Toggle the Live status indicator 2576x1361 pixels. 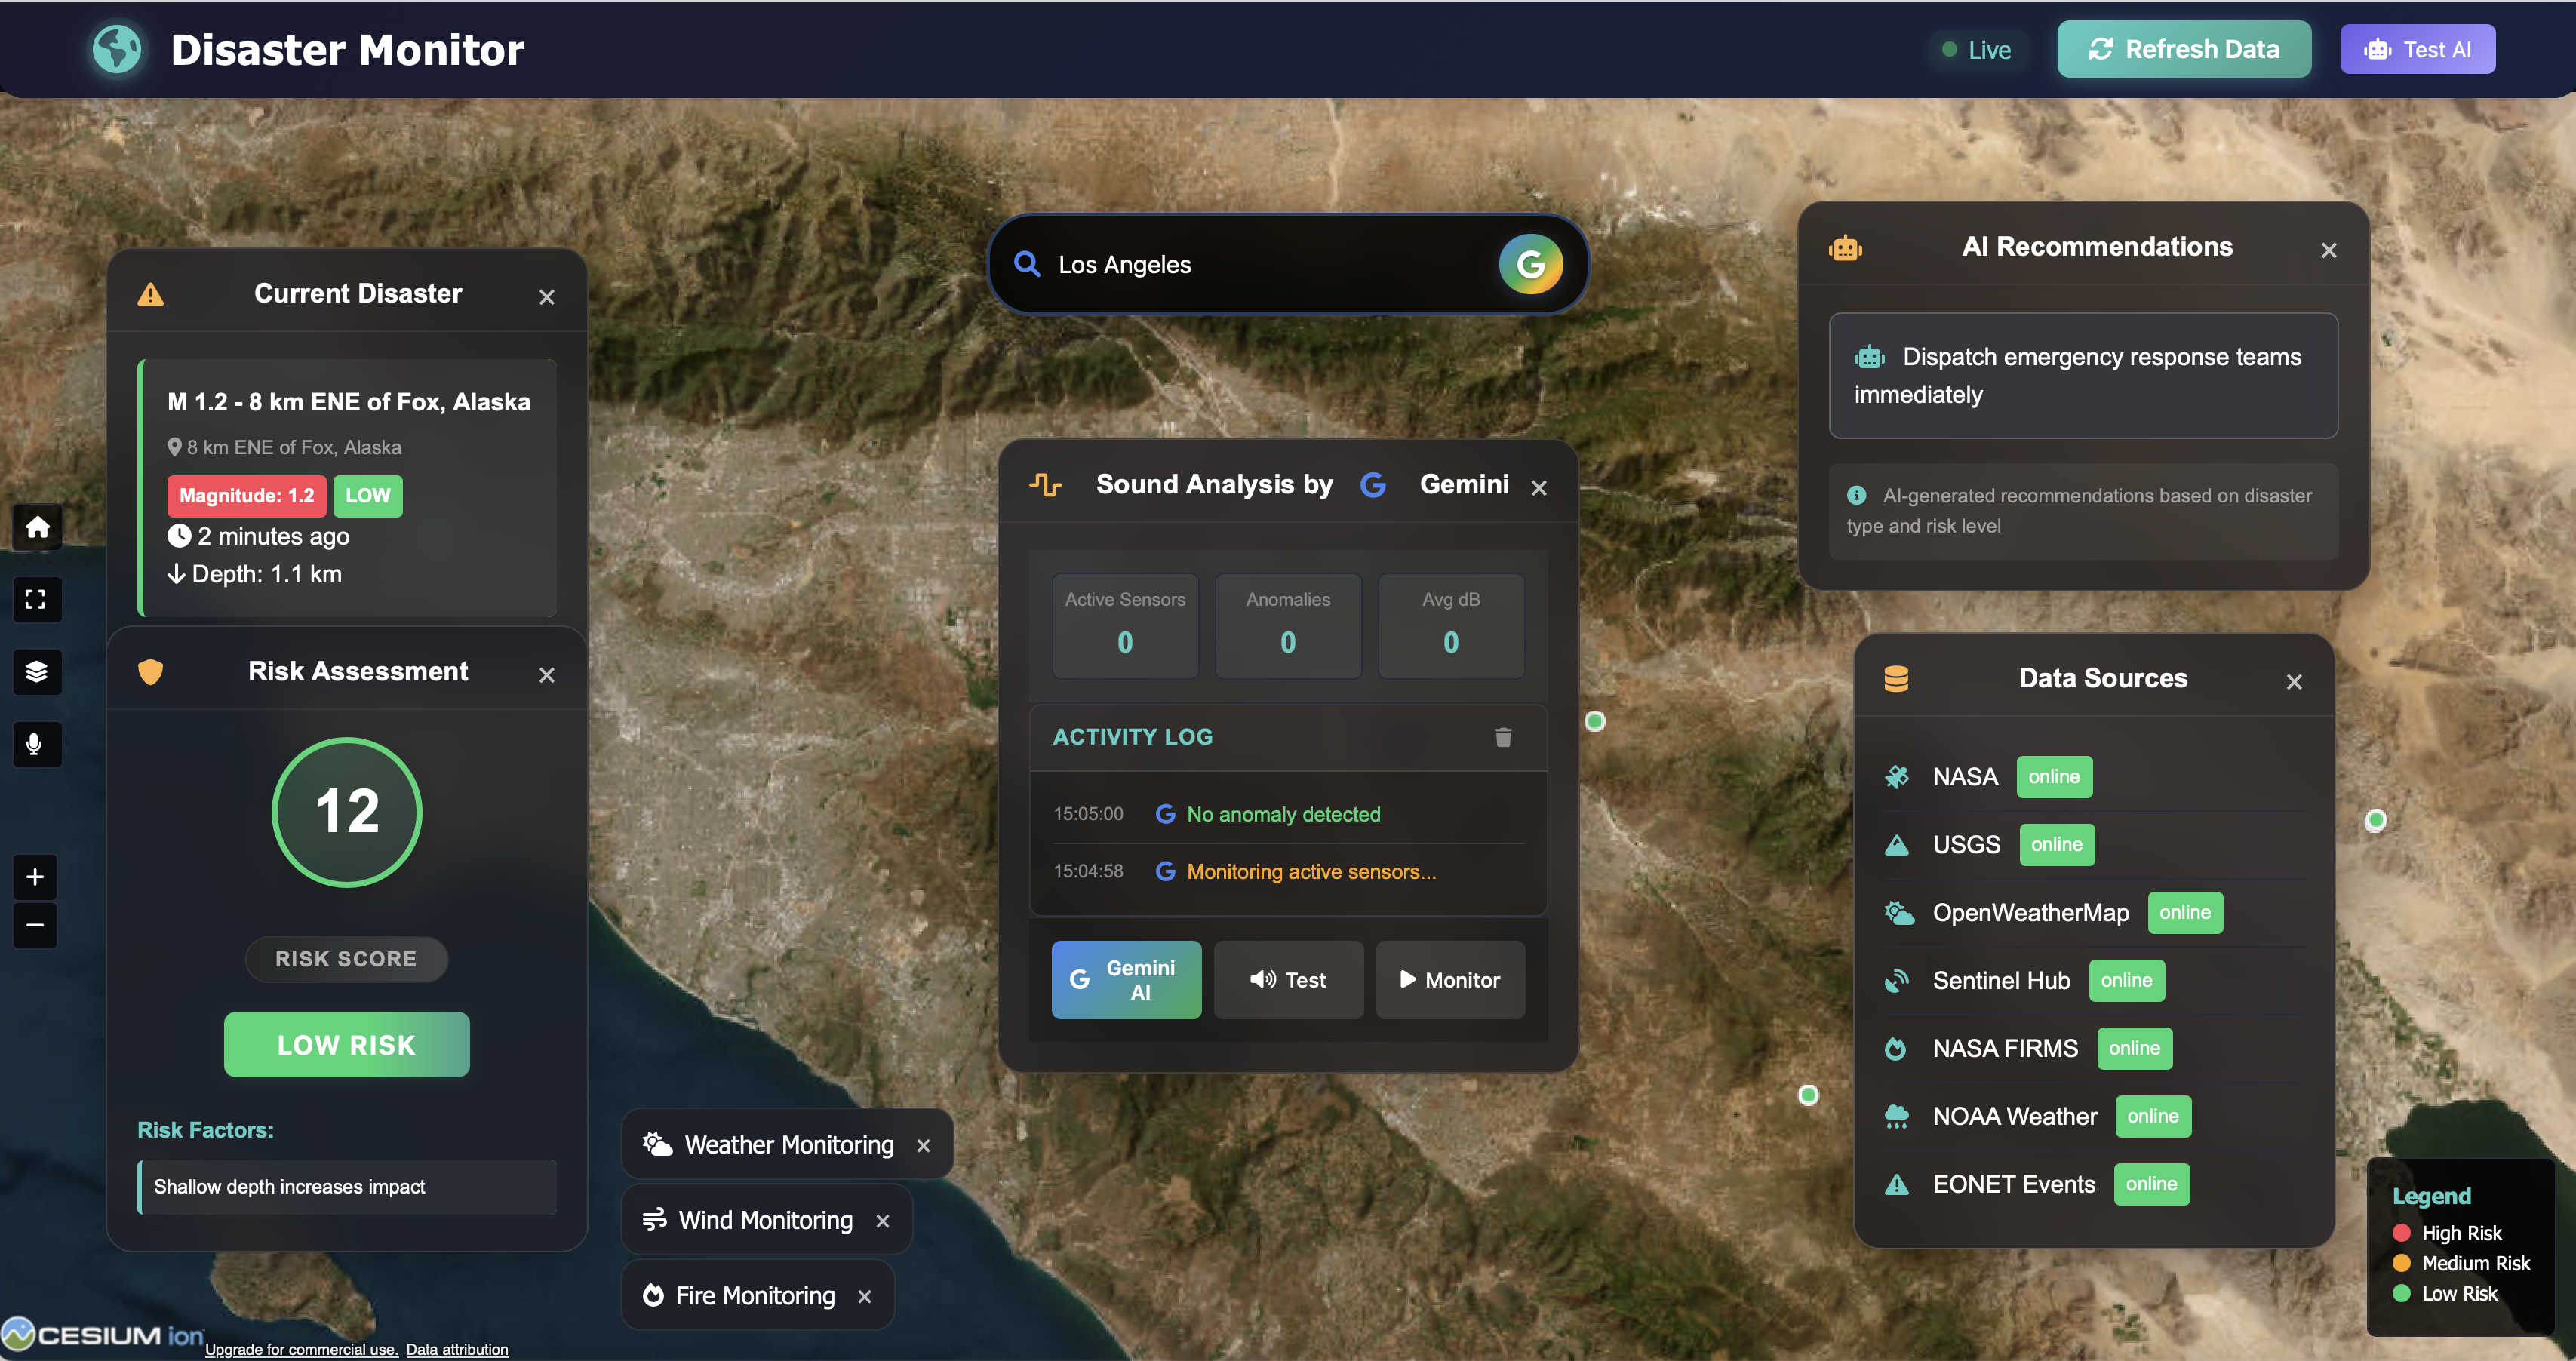(x=1976, y=50)
